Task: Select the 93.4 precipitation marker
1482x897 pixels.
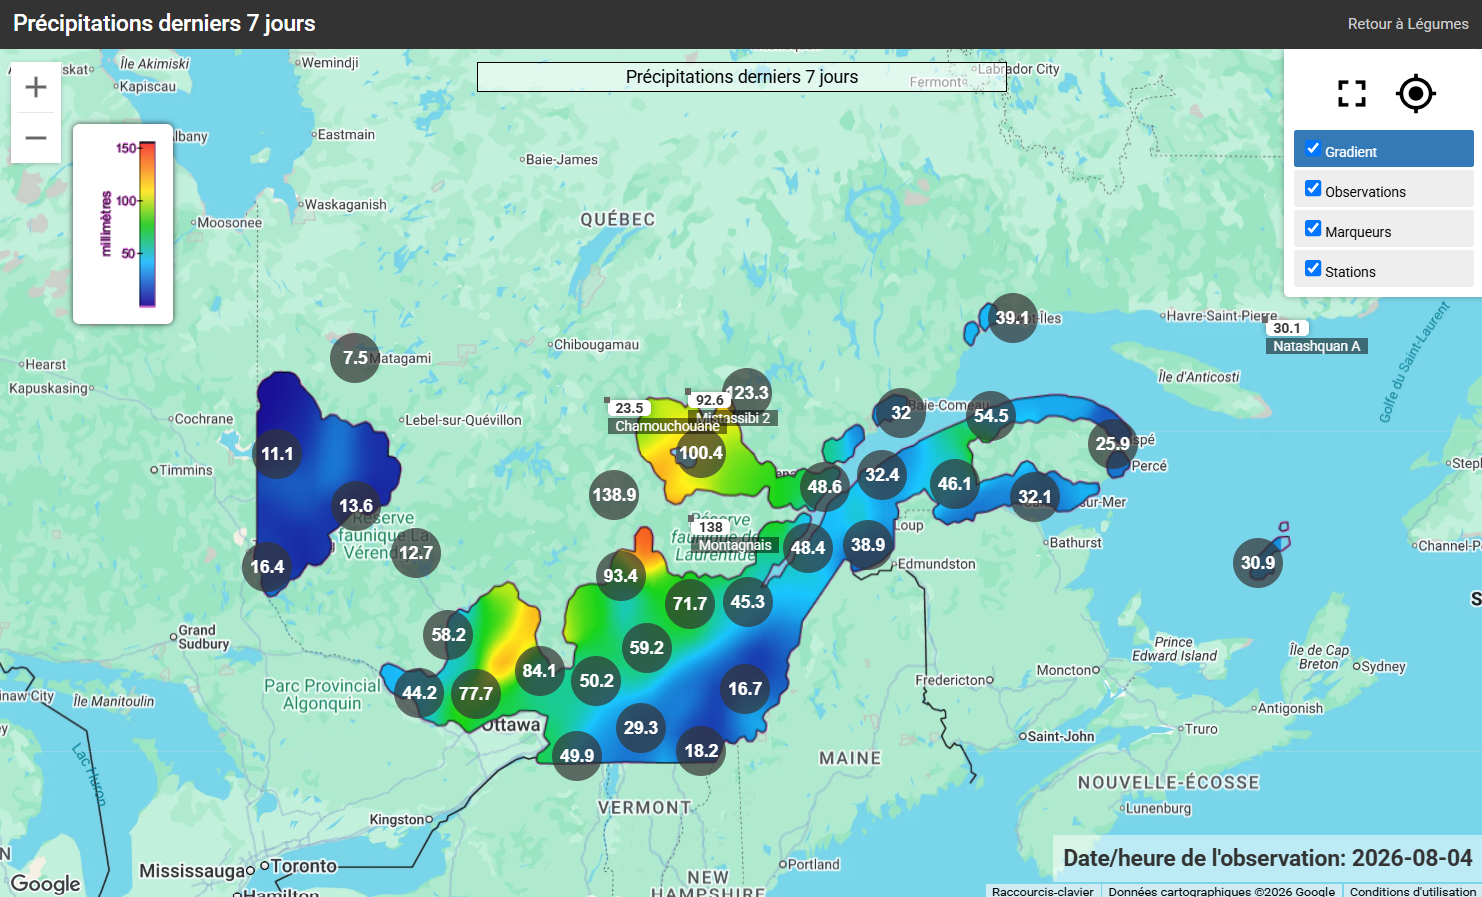Action: 621,576
